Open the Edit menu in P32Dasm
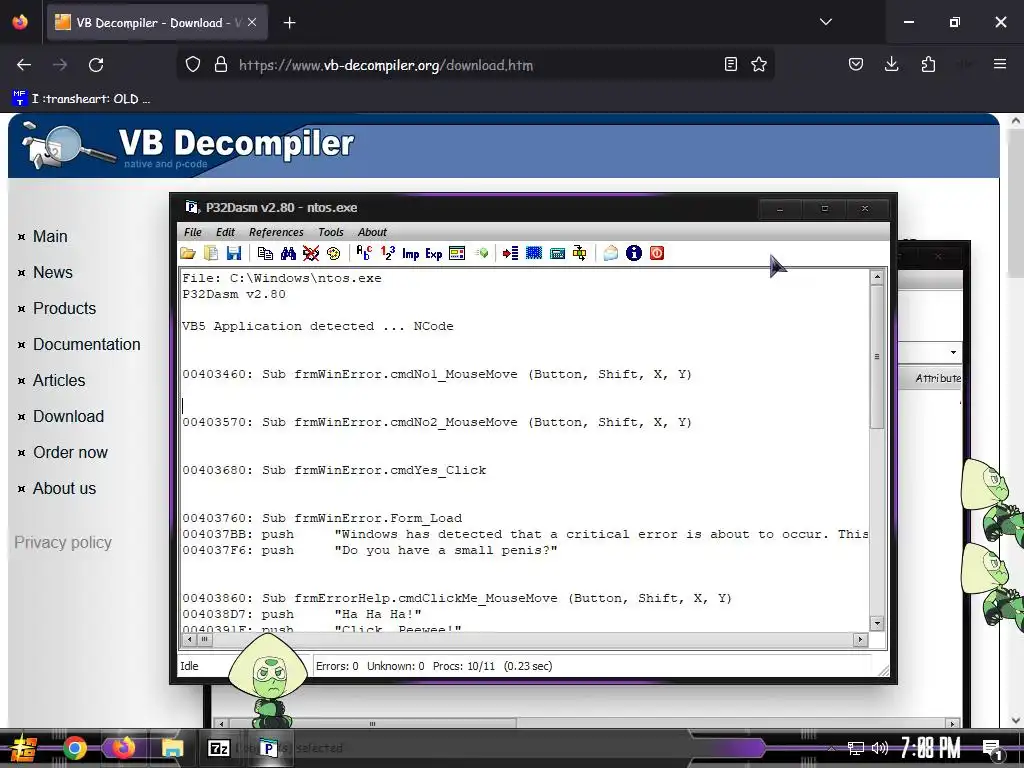Viewport: 1024px width, 768px height. coord(225,232)
